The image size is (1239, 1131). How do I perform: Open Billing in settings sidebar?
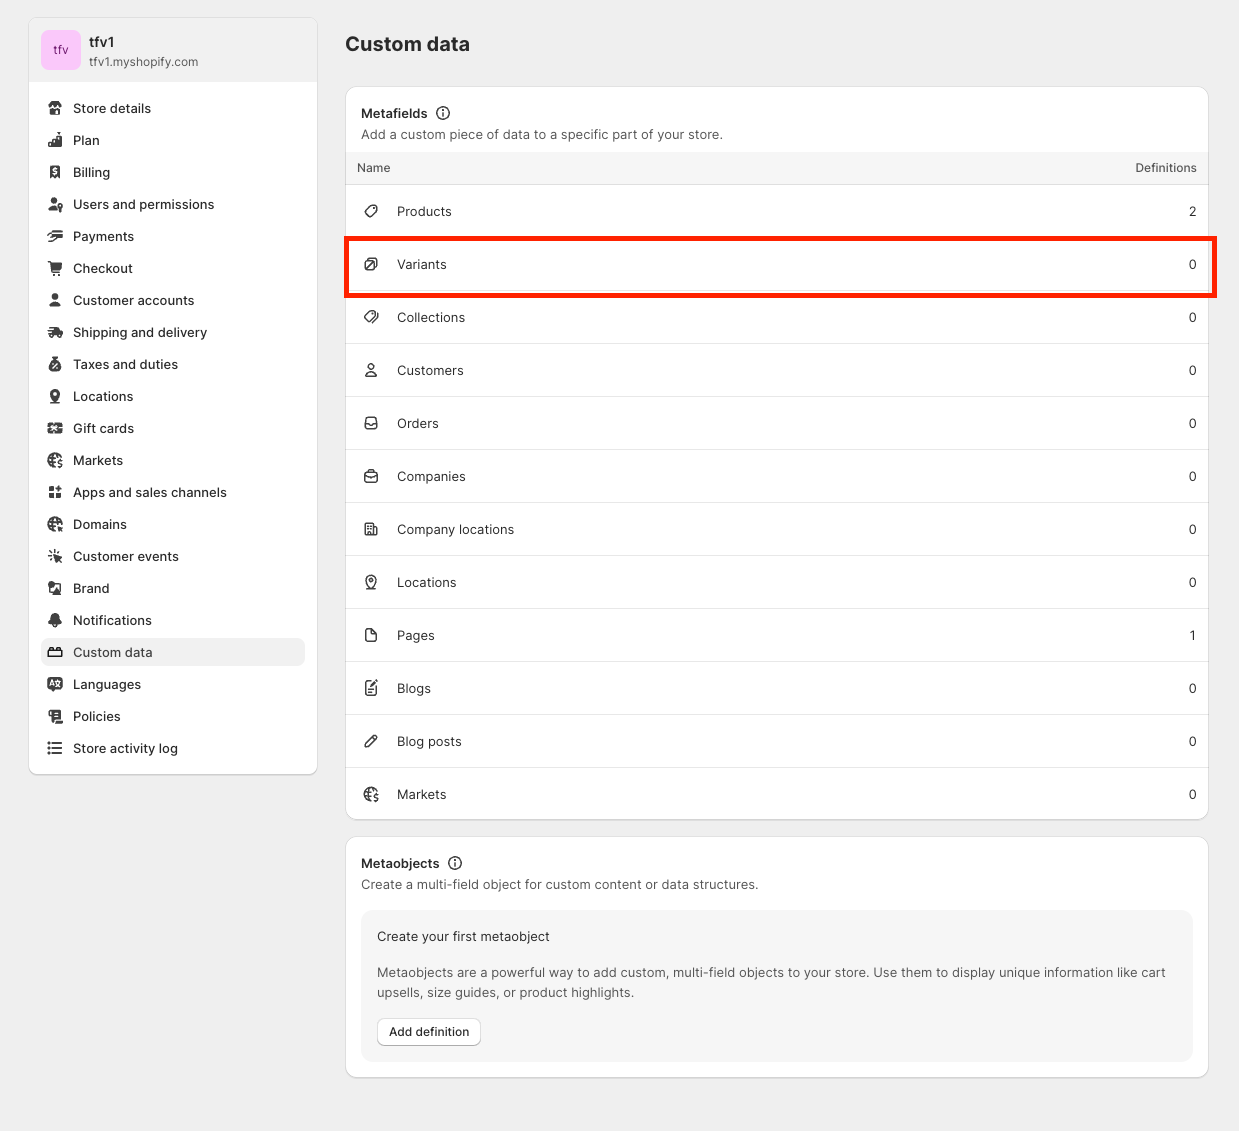pos(91,172)
